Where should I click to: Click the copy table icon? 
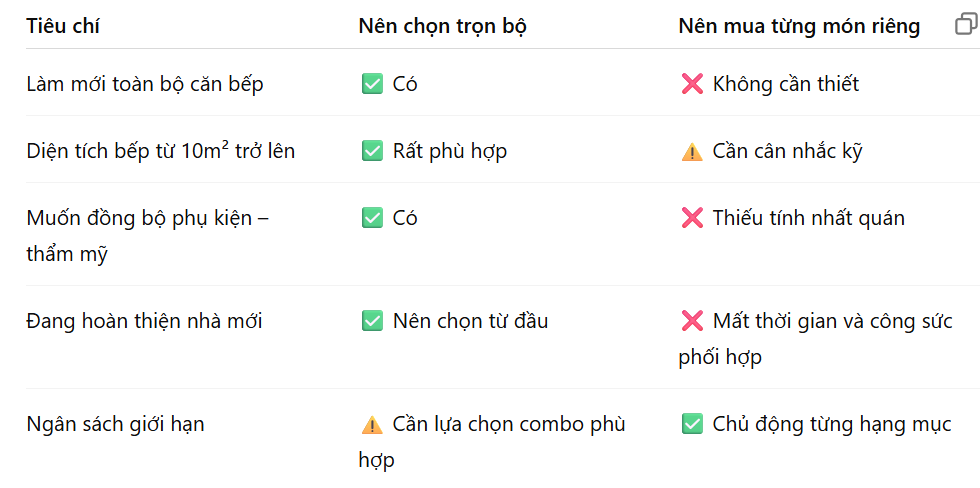[x=967, y=24]
